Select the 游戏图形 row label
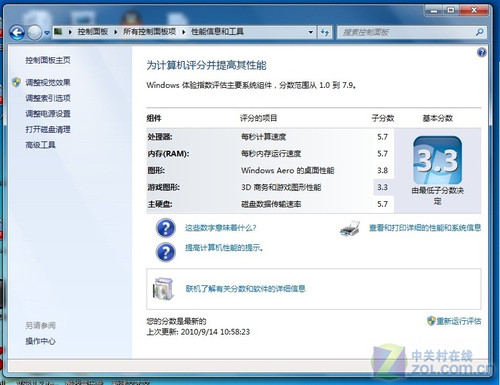Image resolution: width=500 pixels, height=385 pixels. 163,187
